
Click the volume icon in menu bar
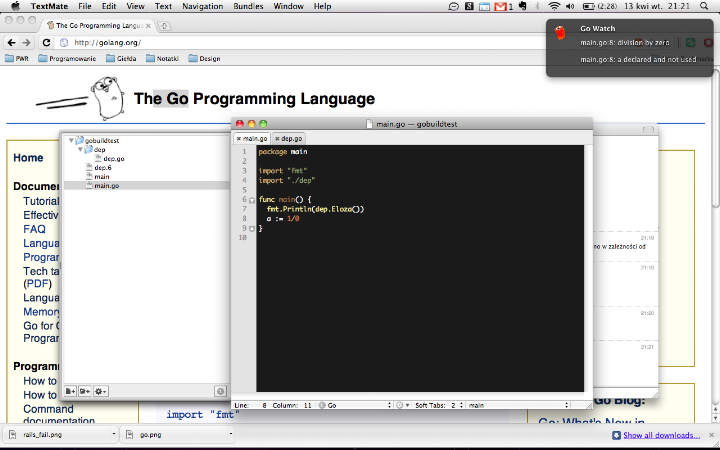570,6
